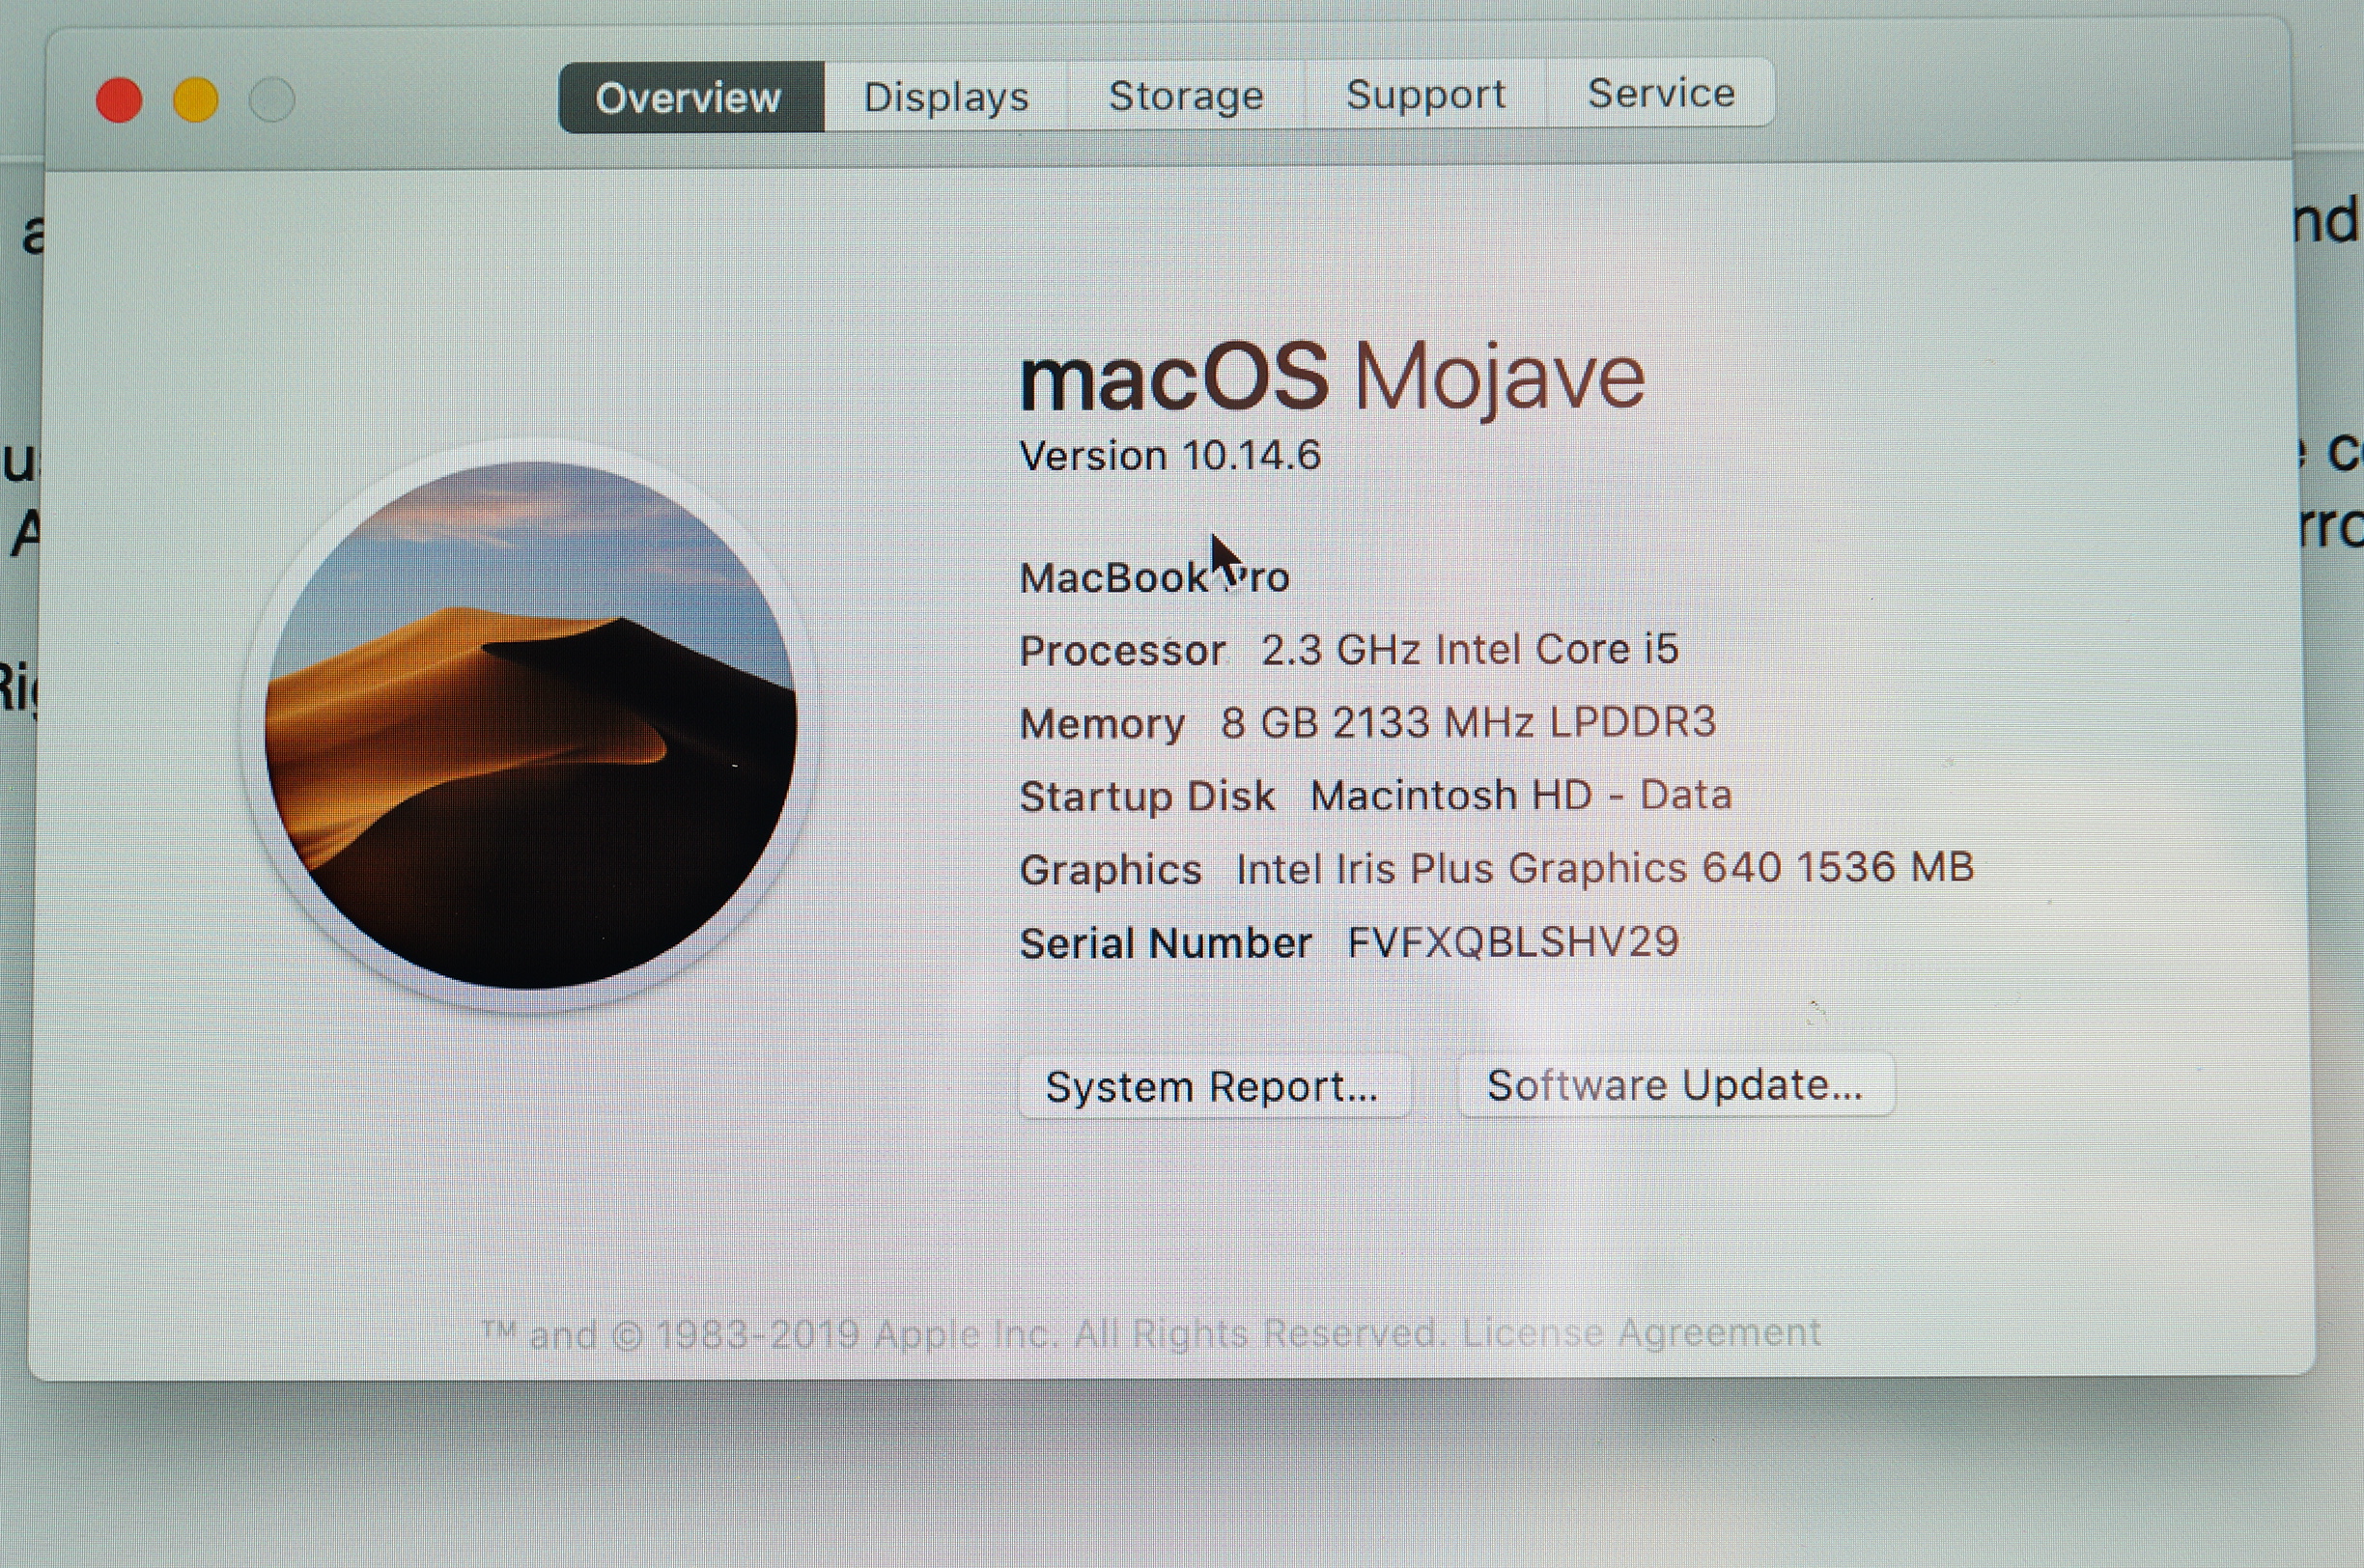
Task: Click graphics value Intel Iris Plus Graphics 640
Action: click(x=1605, y=868)
